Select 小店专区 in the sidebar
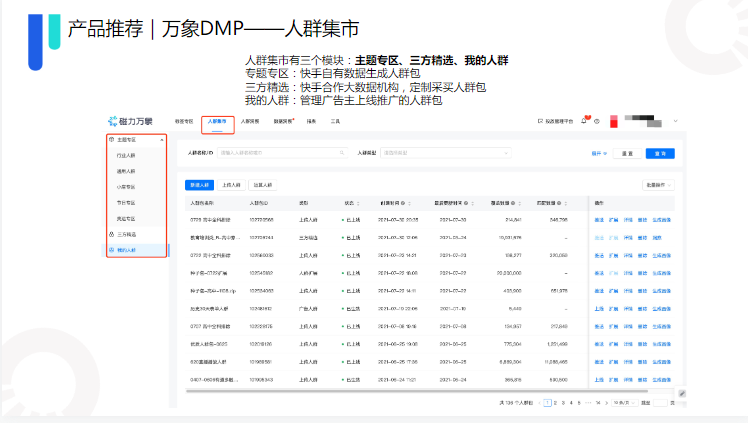Image resolution: width=748 pixels, height=423 pixels. pos(126,187)
